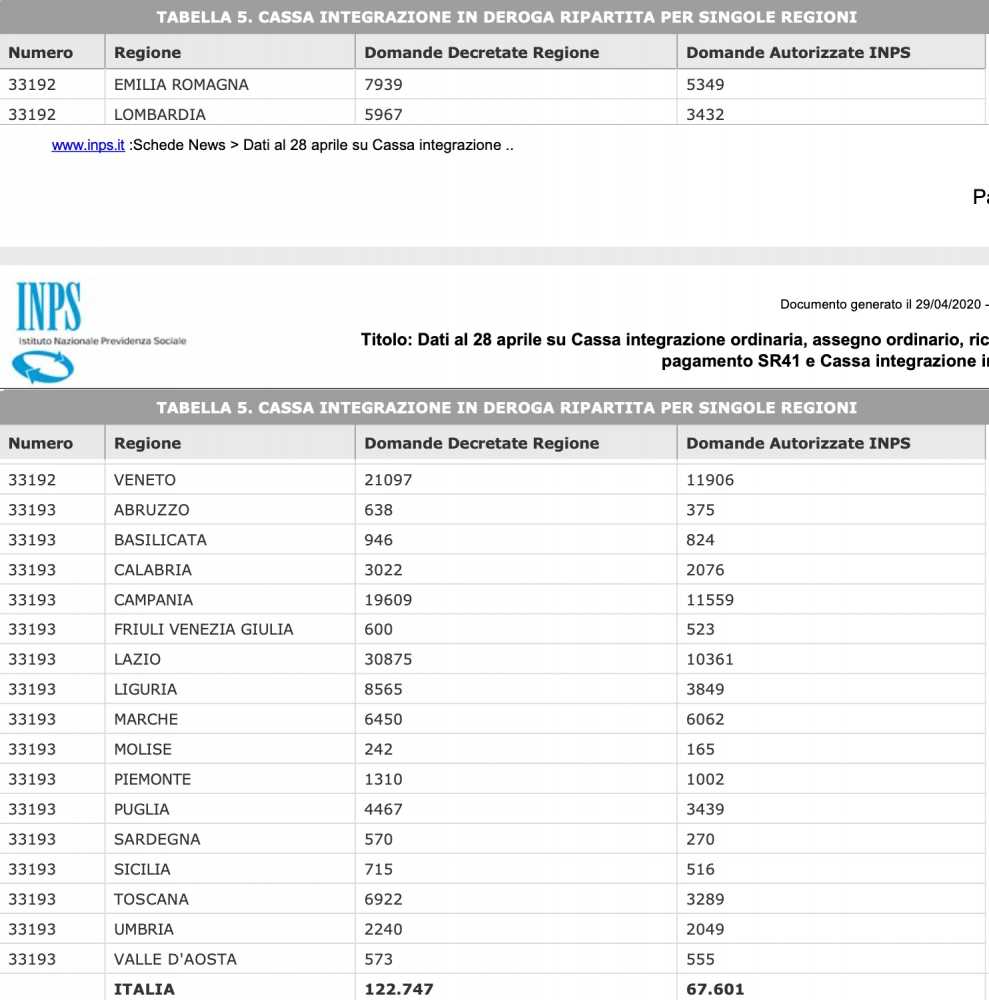This screenshot has height=1000, width=989.
Task: Click the Numero header in lower table
Action: (x=40, y=443)
